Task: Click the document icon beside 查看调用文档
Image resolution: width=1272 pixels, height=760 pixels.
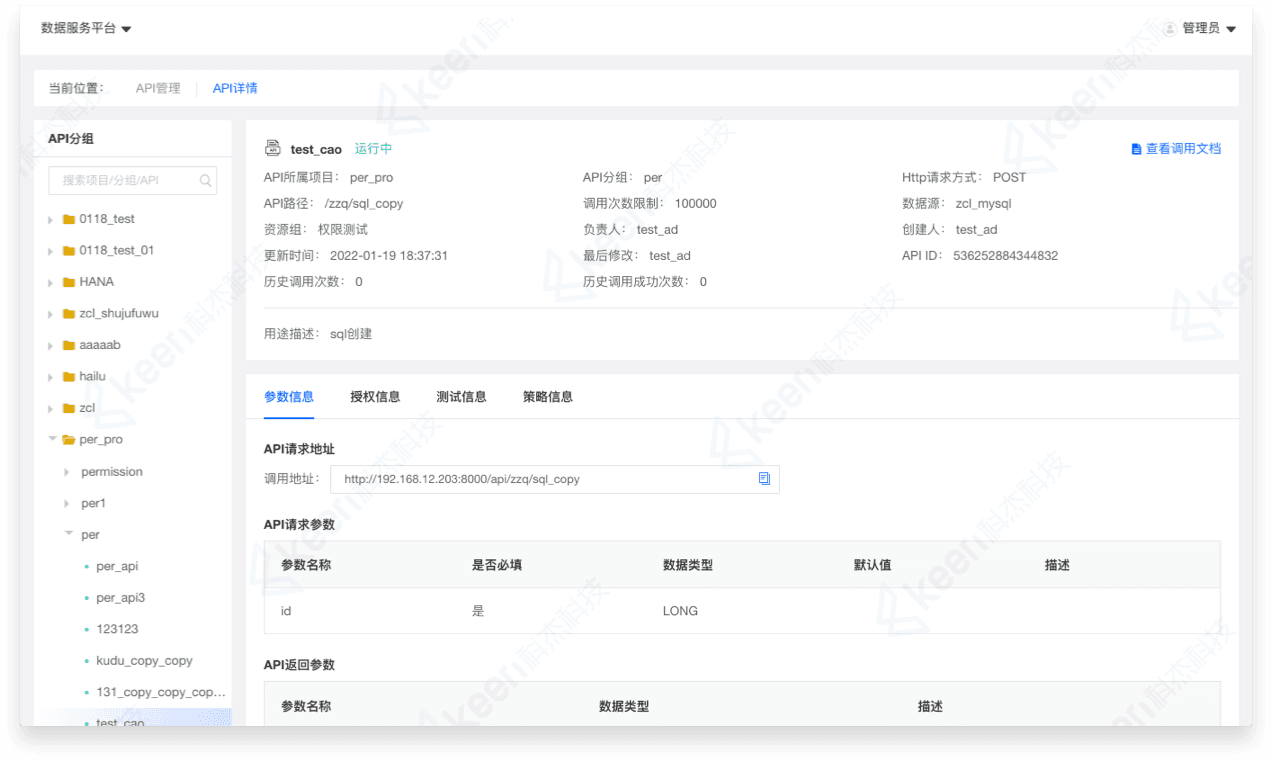Action: coord(1136,149)
